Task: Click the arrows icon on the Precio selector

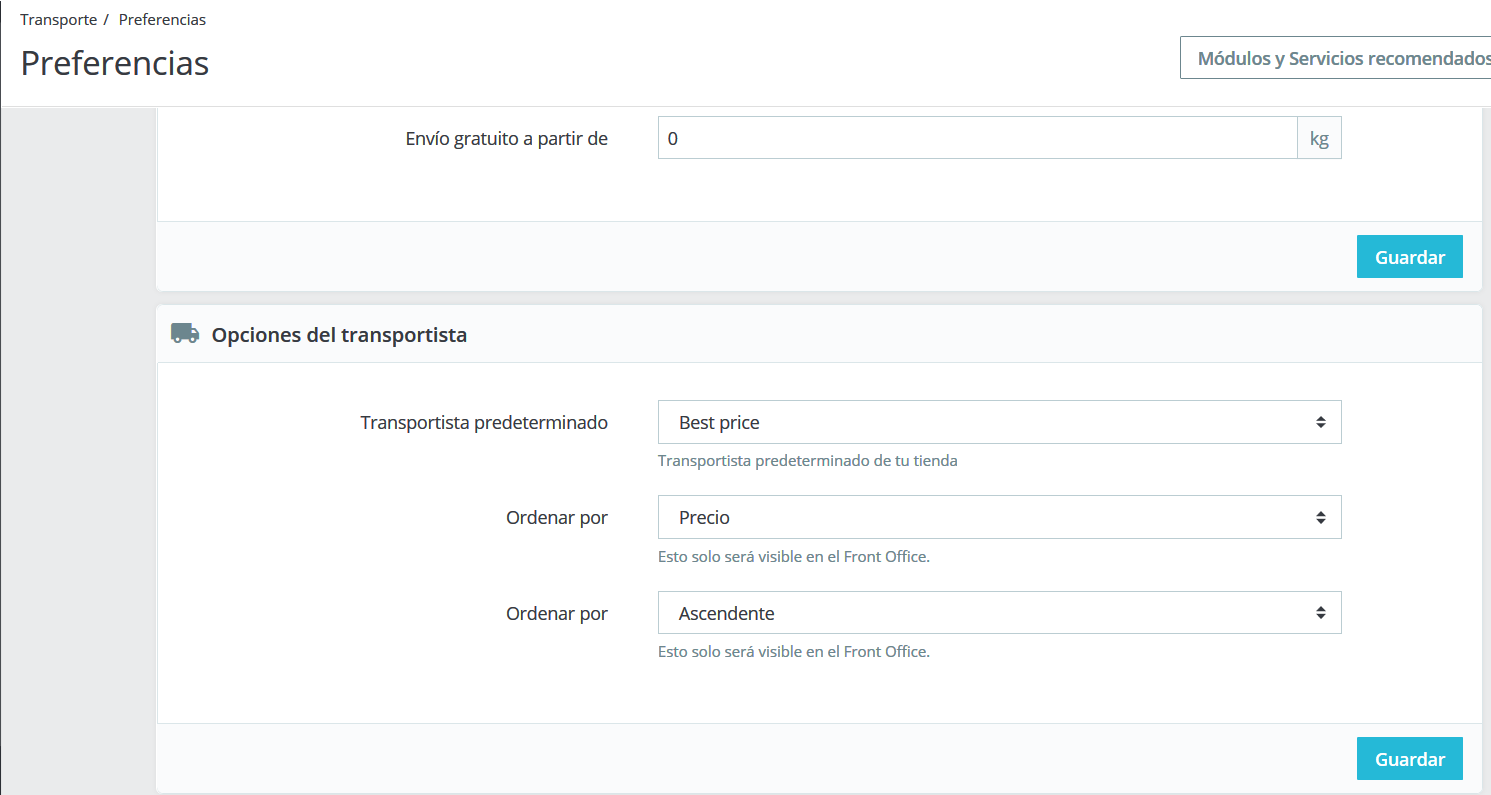Action: (x=1320, y=518)
